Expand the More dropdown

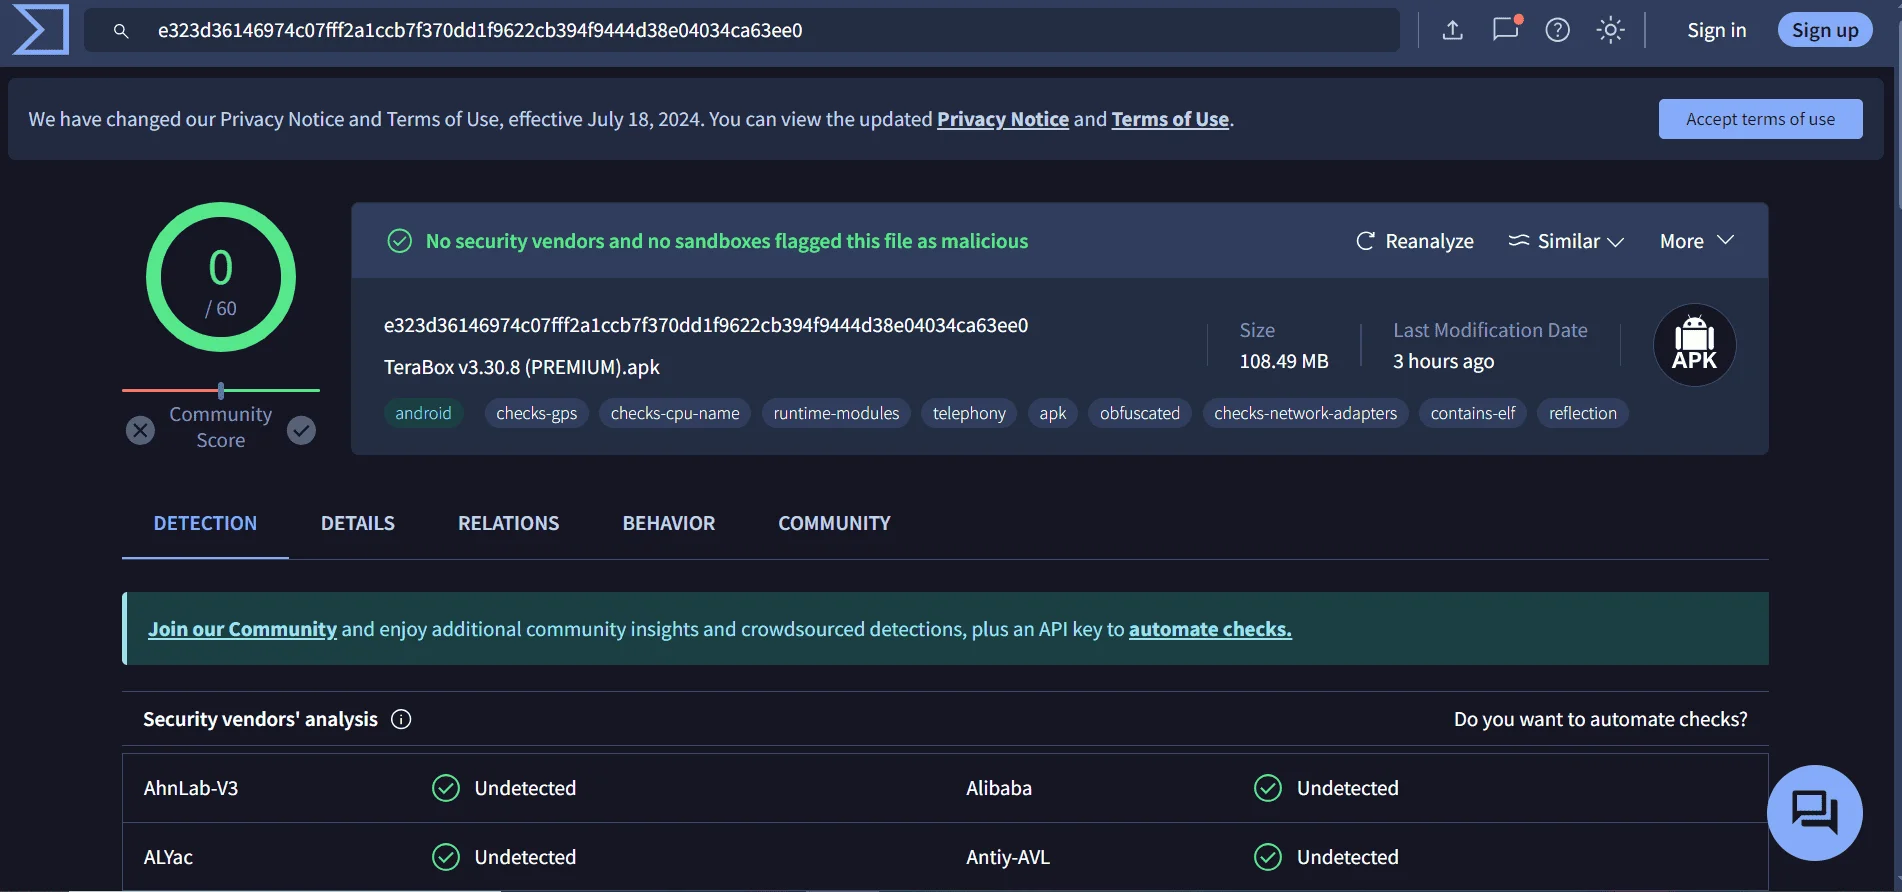pos(1697,241)
